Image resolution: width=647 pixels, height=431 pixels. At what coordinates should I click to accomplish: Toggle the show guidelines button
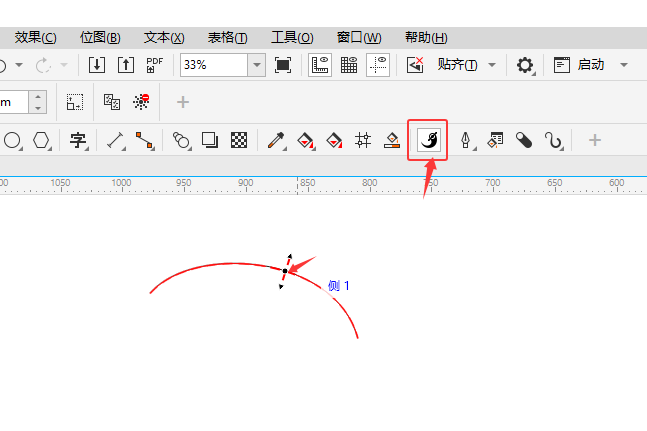pyautogui.click(x=378, y=65)
